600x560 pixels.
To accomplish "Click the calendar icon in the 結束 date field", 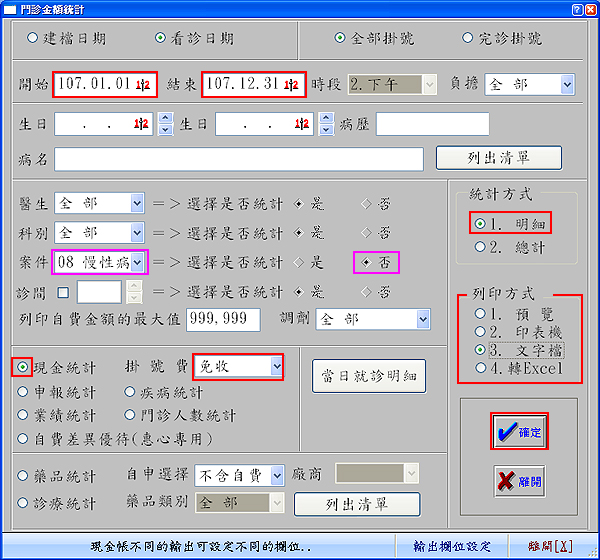I will tap(291, 85).
